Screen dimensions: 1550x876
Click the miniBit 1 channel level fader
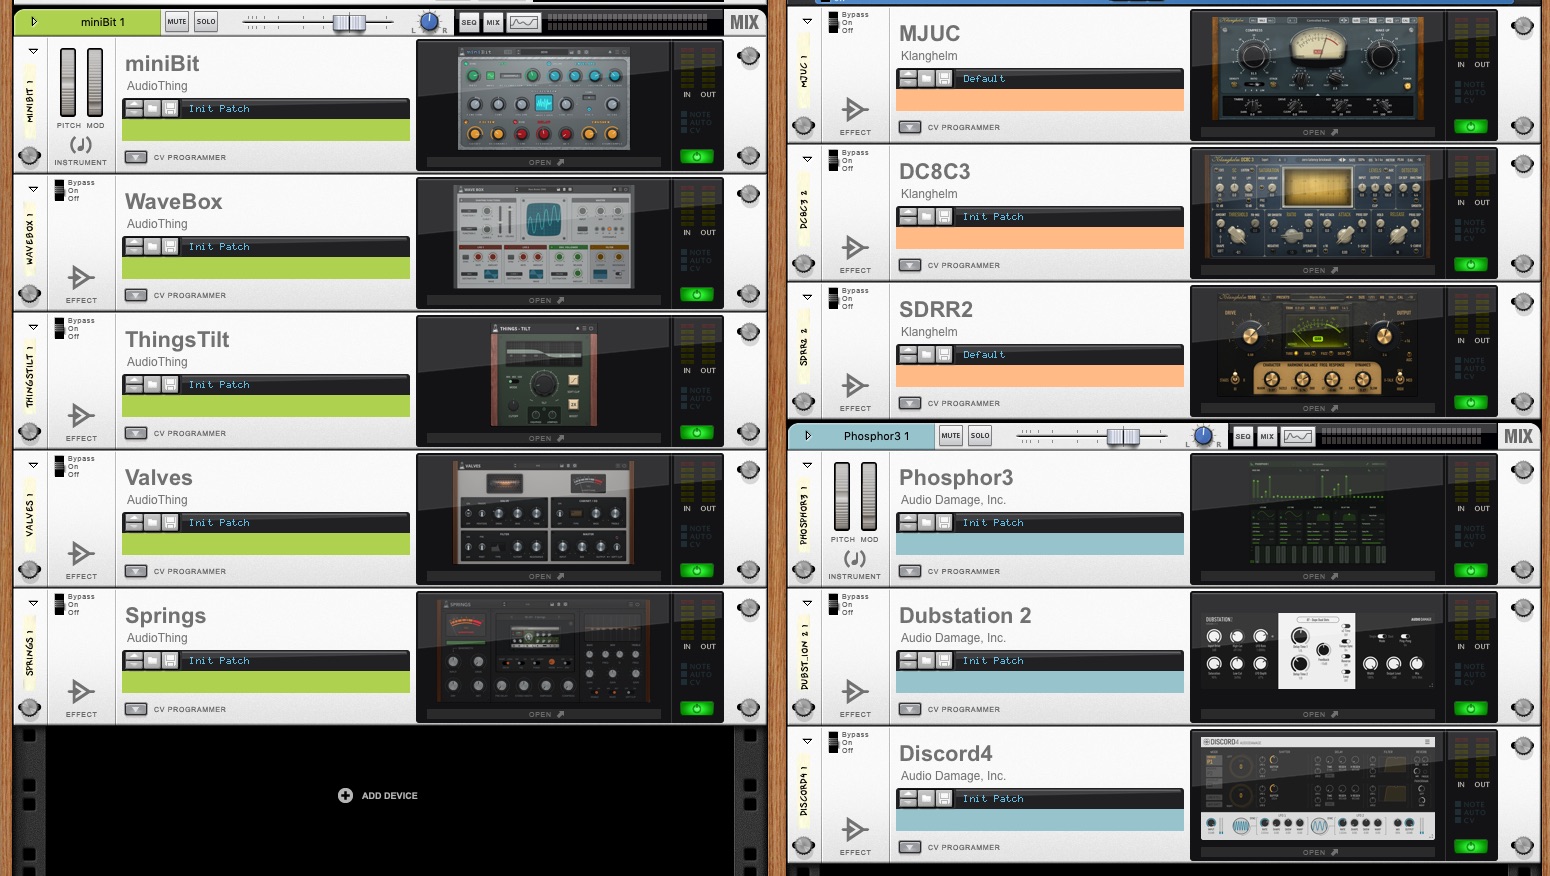(349, 22)
